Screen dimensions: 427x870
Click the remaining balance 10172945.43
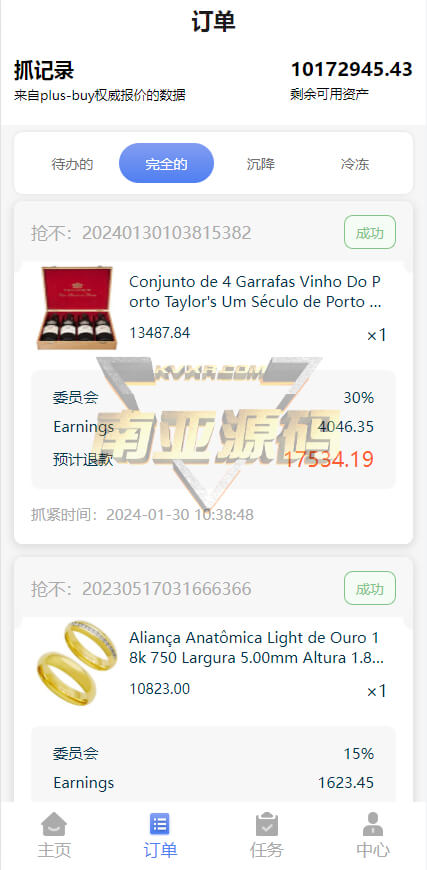(352, 69)
